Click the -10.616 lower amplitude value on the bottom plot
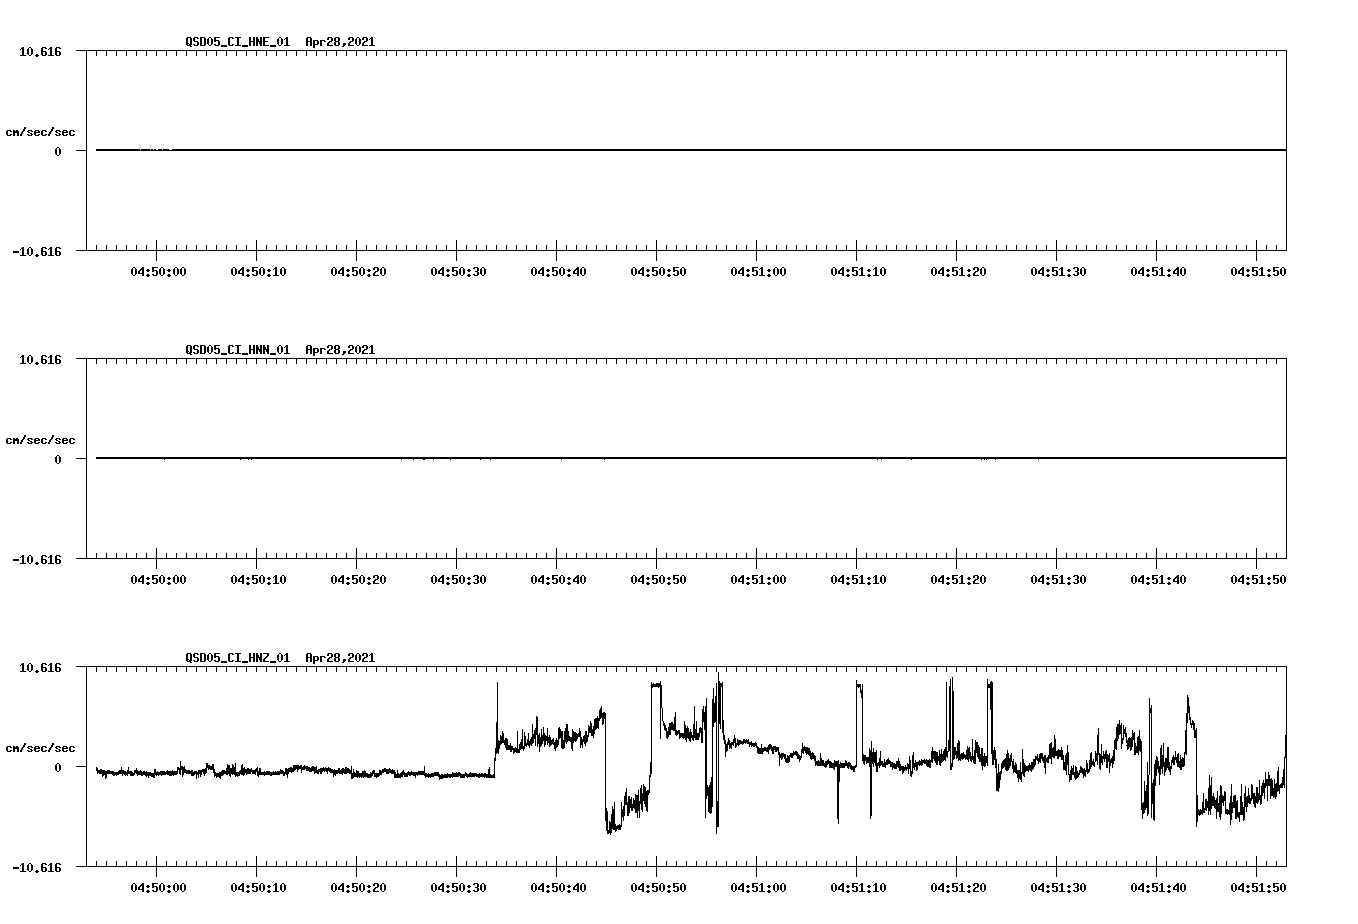The height and width of the screenshot is (924, 1358). [x=37, y=867]
